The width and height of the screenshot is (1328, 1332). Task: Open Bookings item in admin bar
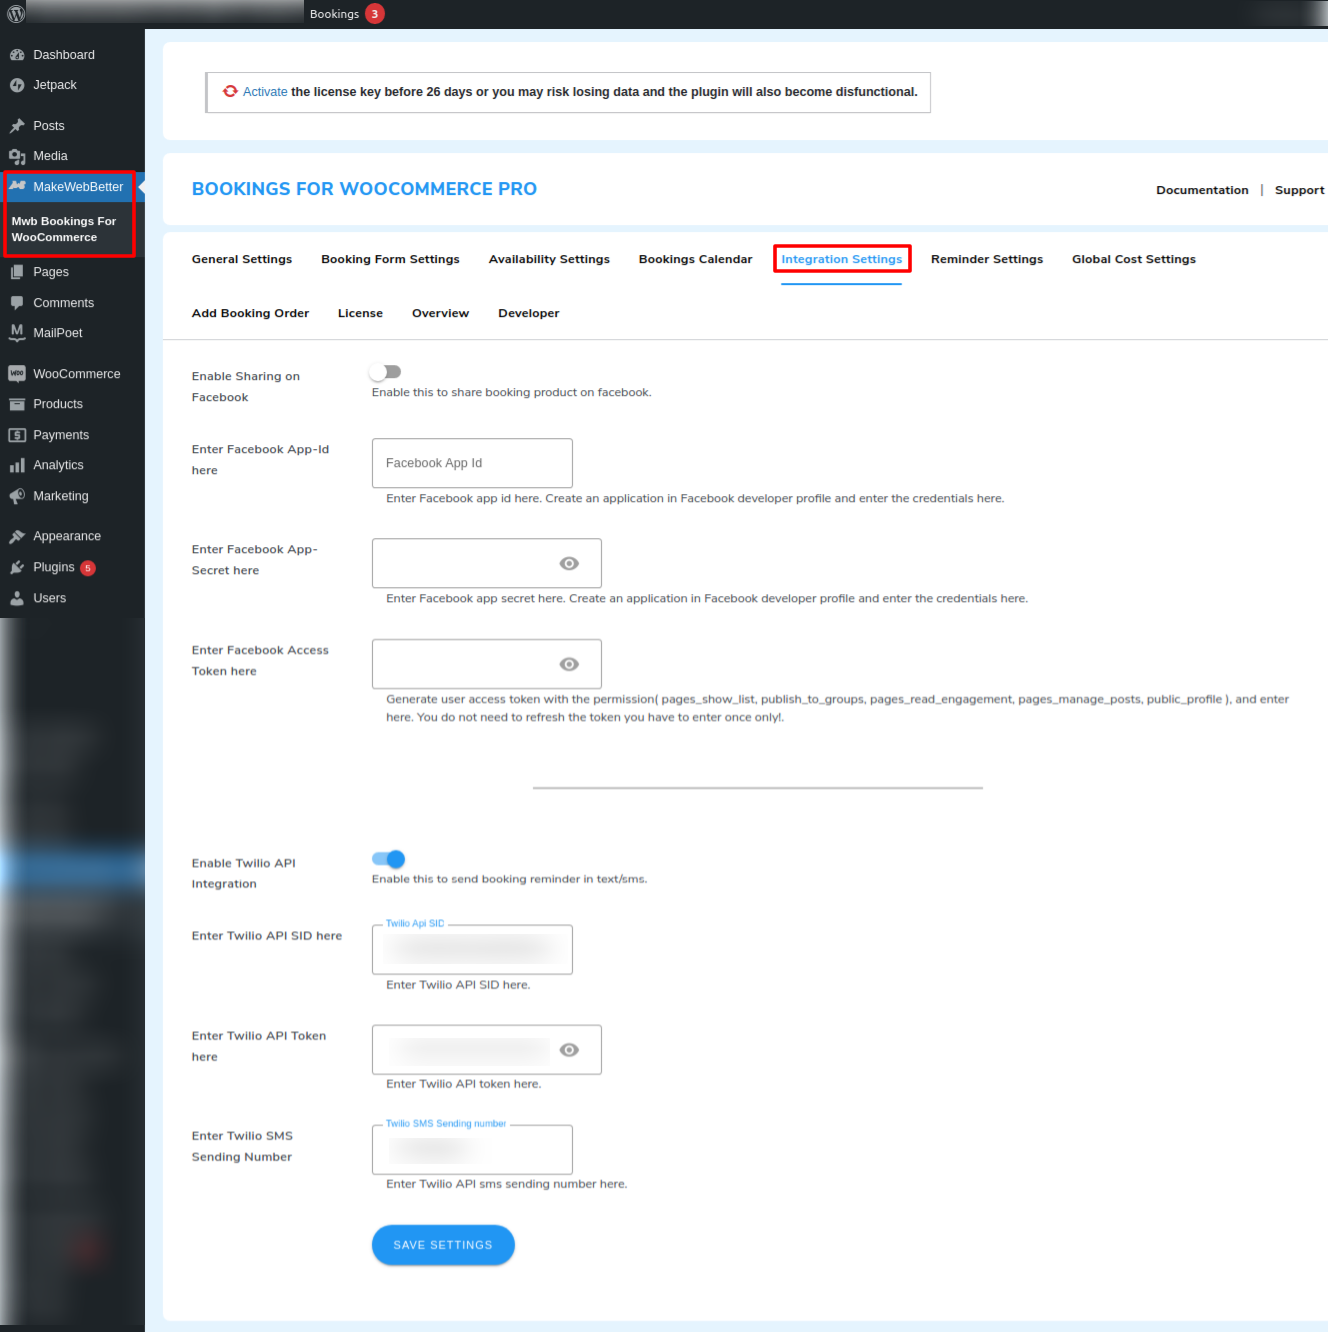(334, 14)
